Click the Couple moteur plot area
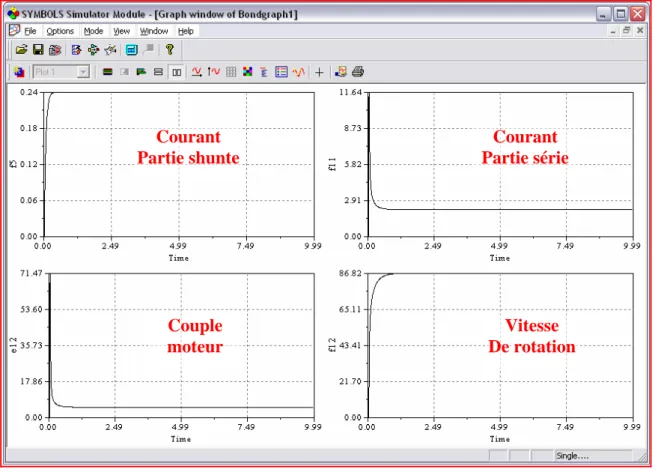 (181, 345)
